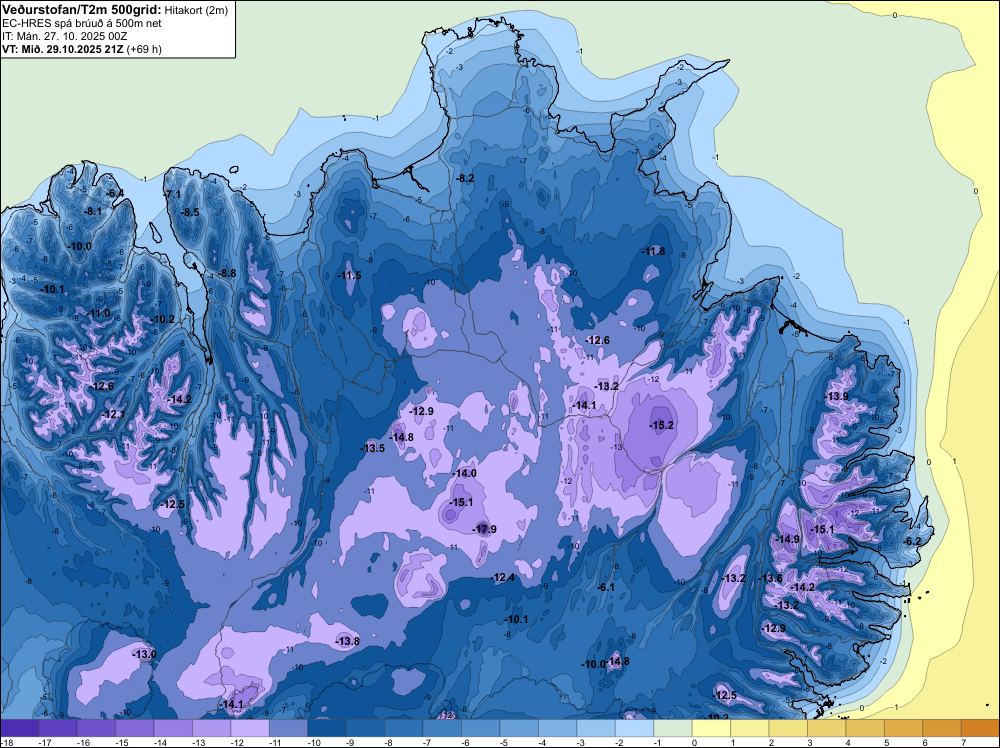The height and width of the screenshot is (748, 1000).
Task: Click the temperature label -13.6
Action: click(x=770, y=578)
